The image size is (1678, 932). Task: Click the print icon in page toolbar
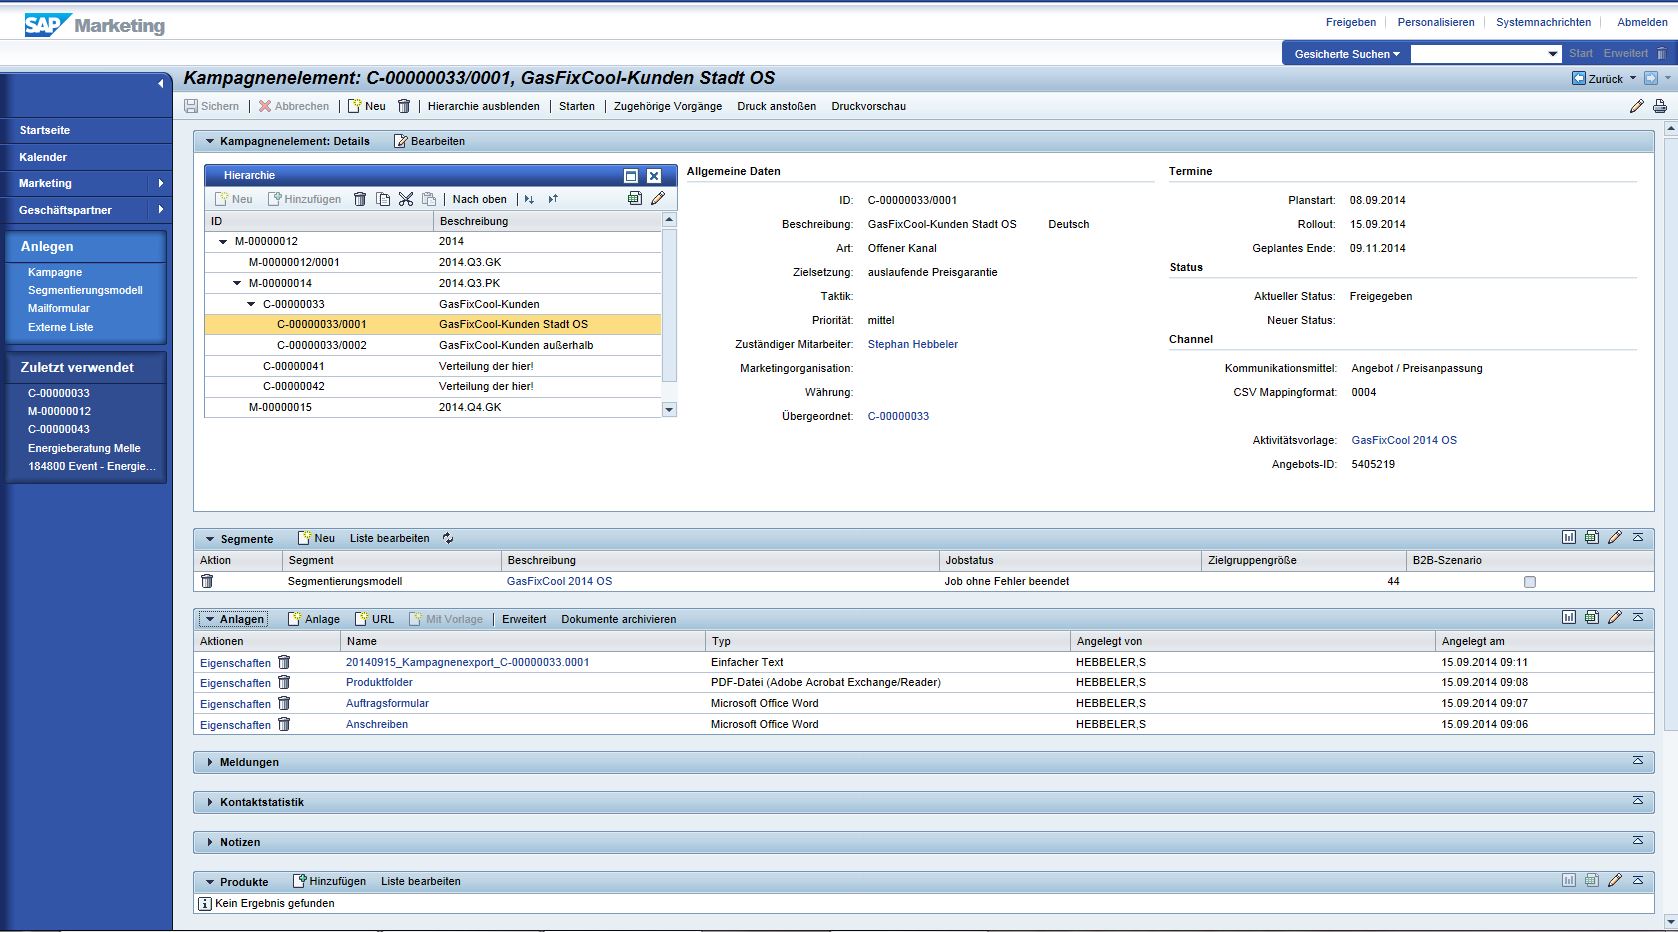pos(1660,106)
